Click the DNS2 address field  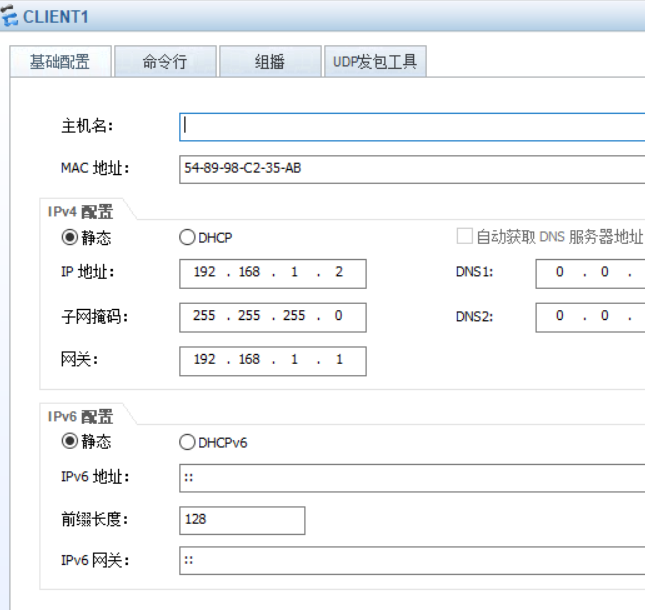click(590, 318)
